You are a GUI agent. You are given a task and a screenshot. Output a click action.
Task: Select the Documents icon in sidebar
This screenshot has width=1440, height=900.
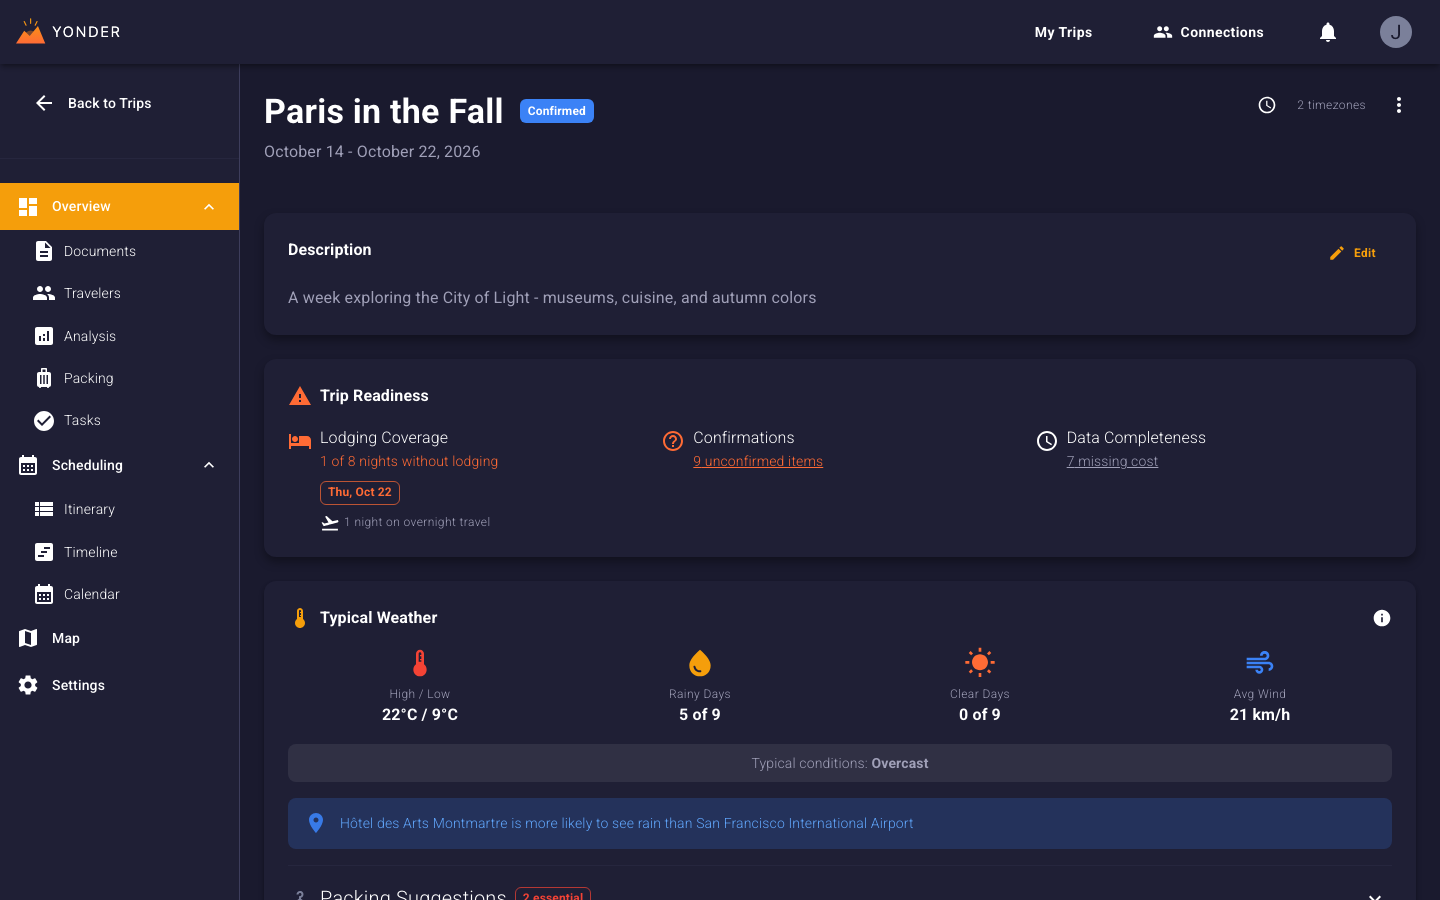45,251
